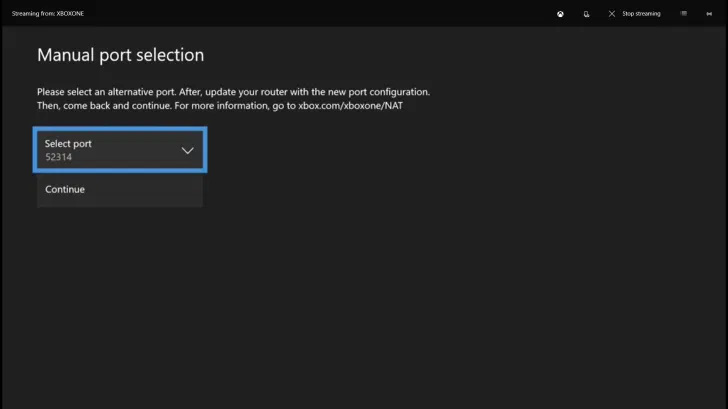Click the device icon beside Xbox logo

pos(586,14)
